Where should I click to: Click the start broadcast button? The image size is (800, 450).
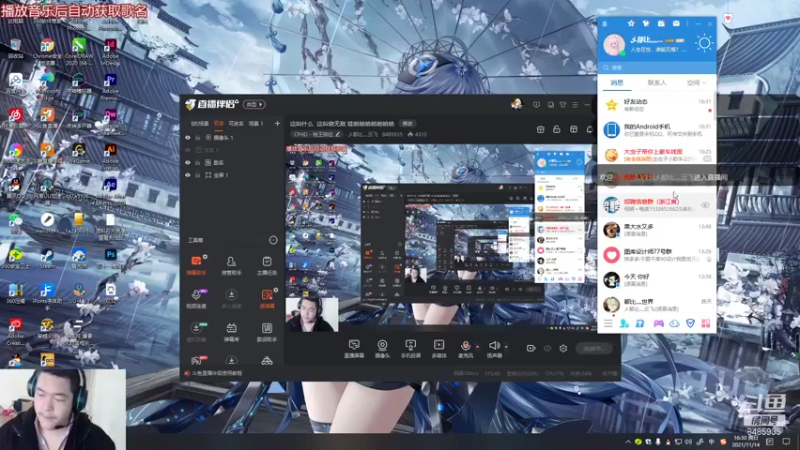(594, 348)
